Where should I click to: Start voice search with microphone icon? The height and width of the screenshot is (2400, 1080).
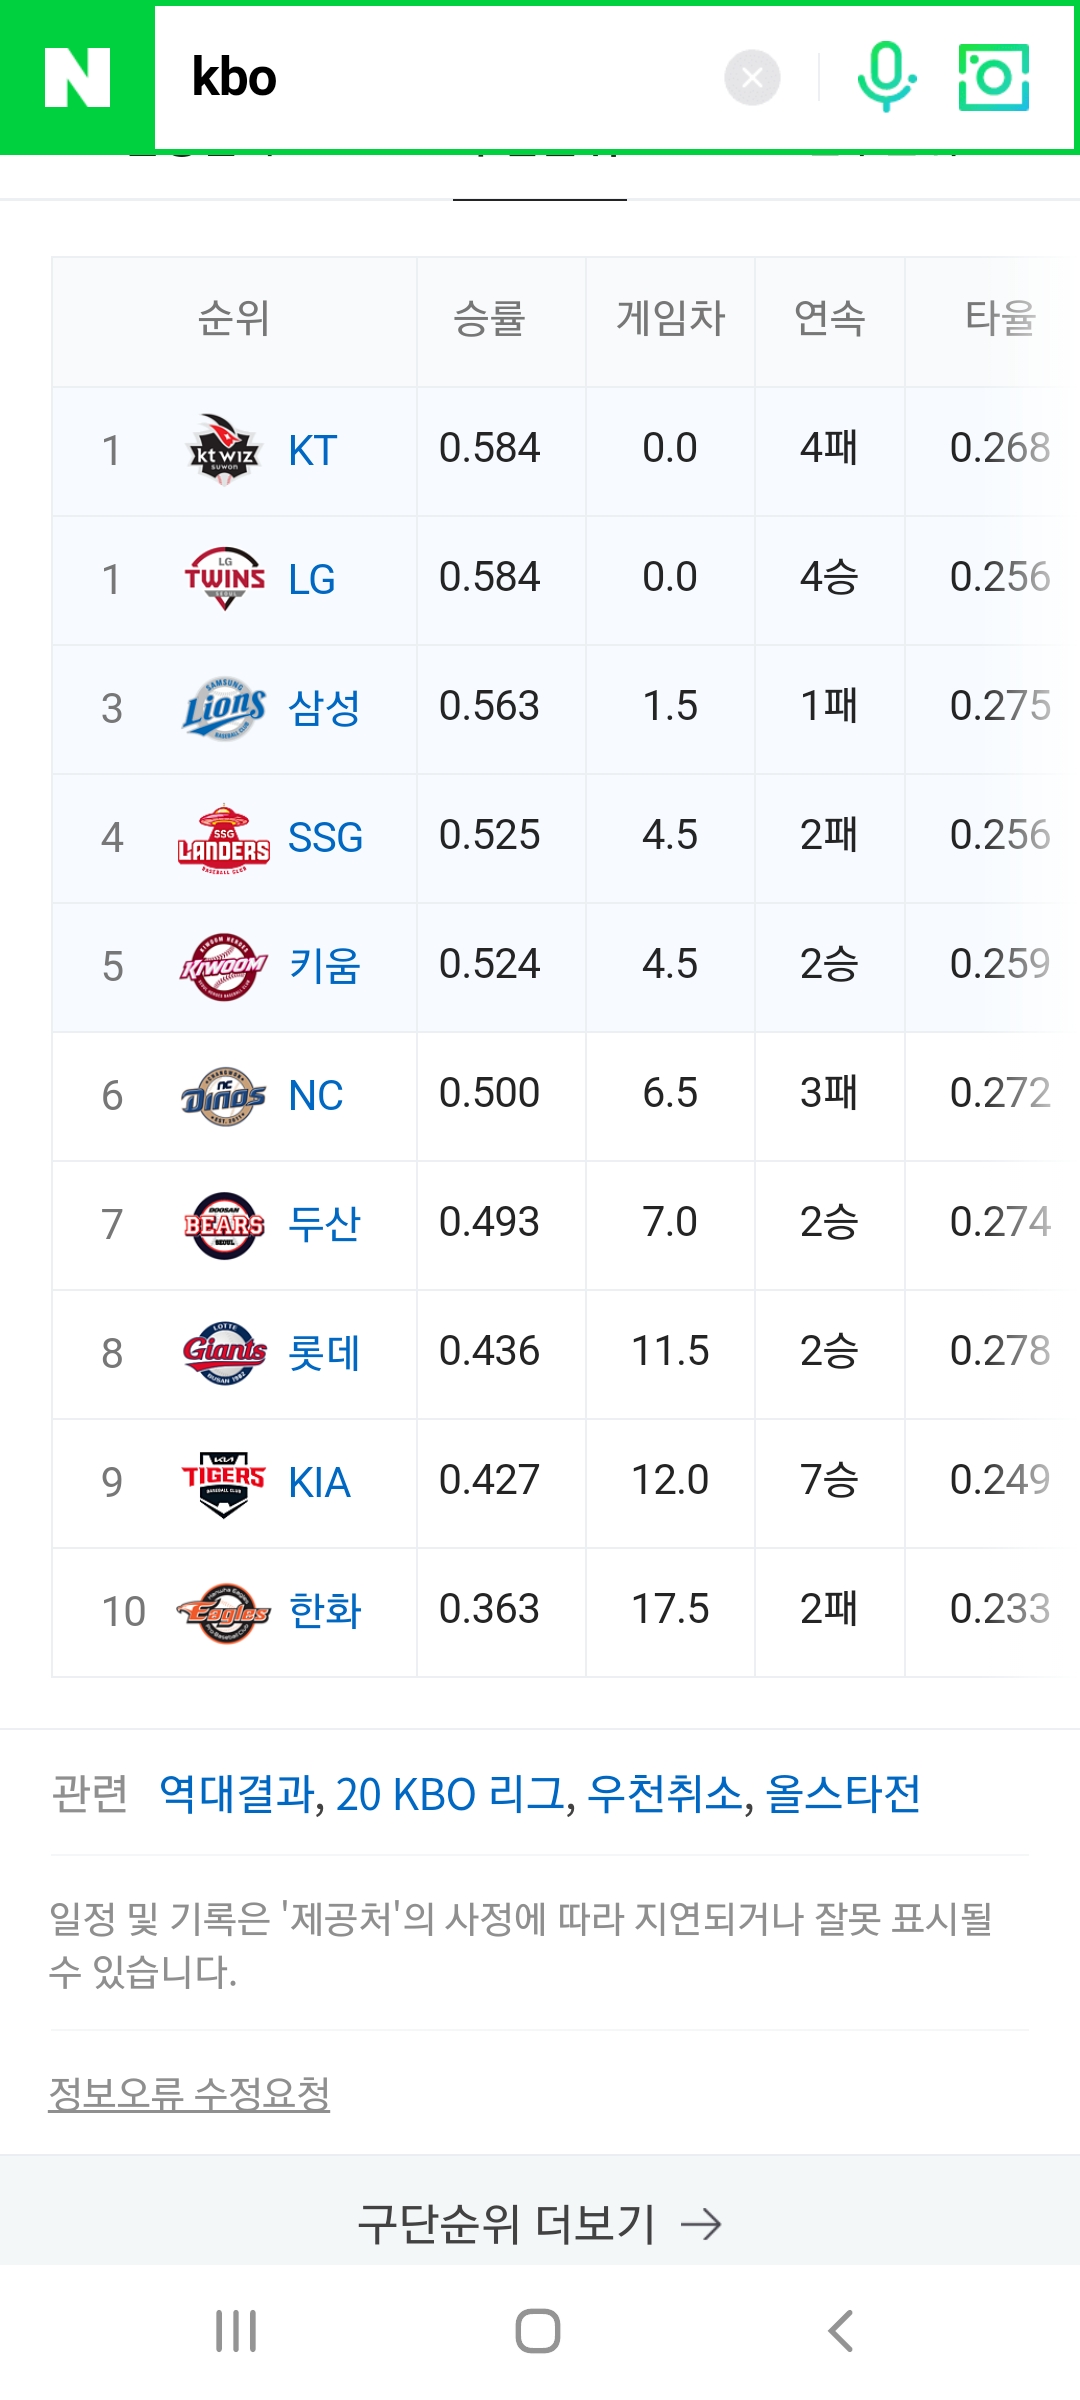click(886, 77)
